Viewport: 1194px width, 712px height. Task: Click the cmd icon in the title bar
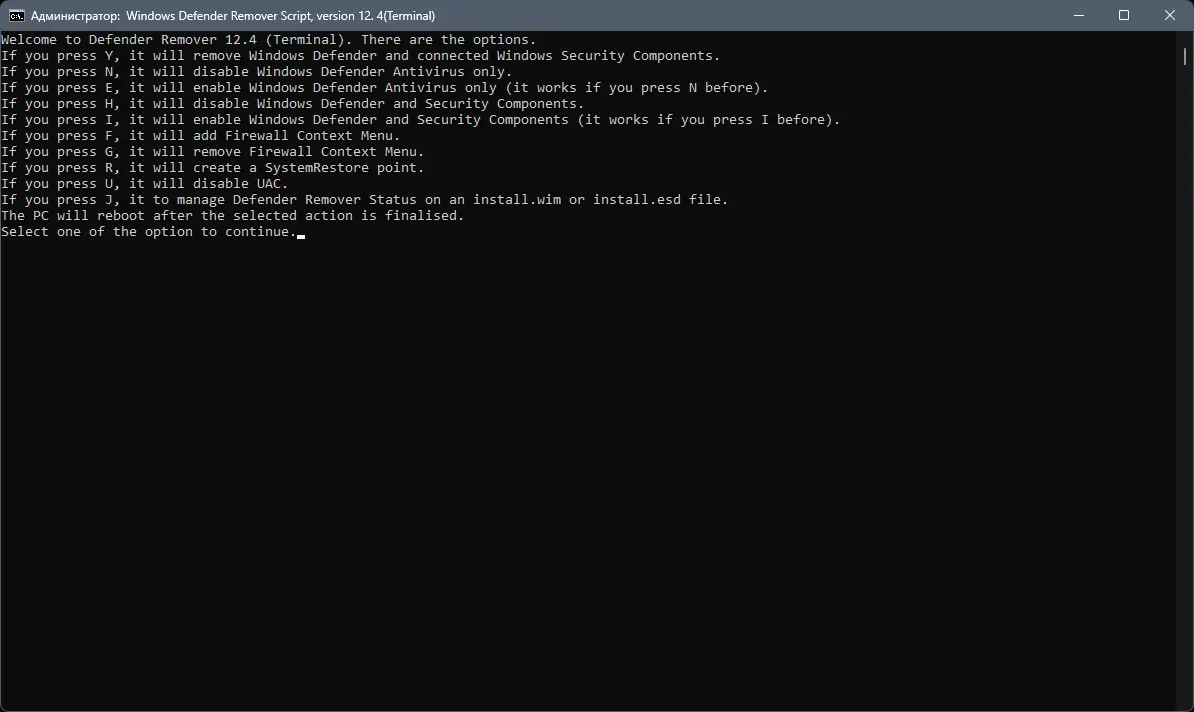[x=16, y=15]
